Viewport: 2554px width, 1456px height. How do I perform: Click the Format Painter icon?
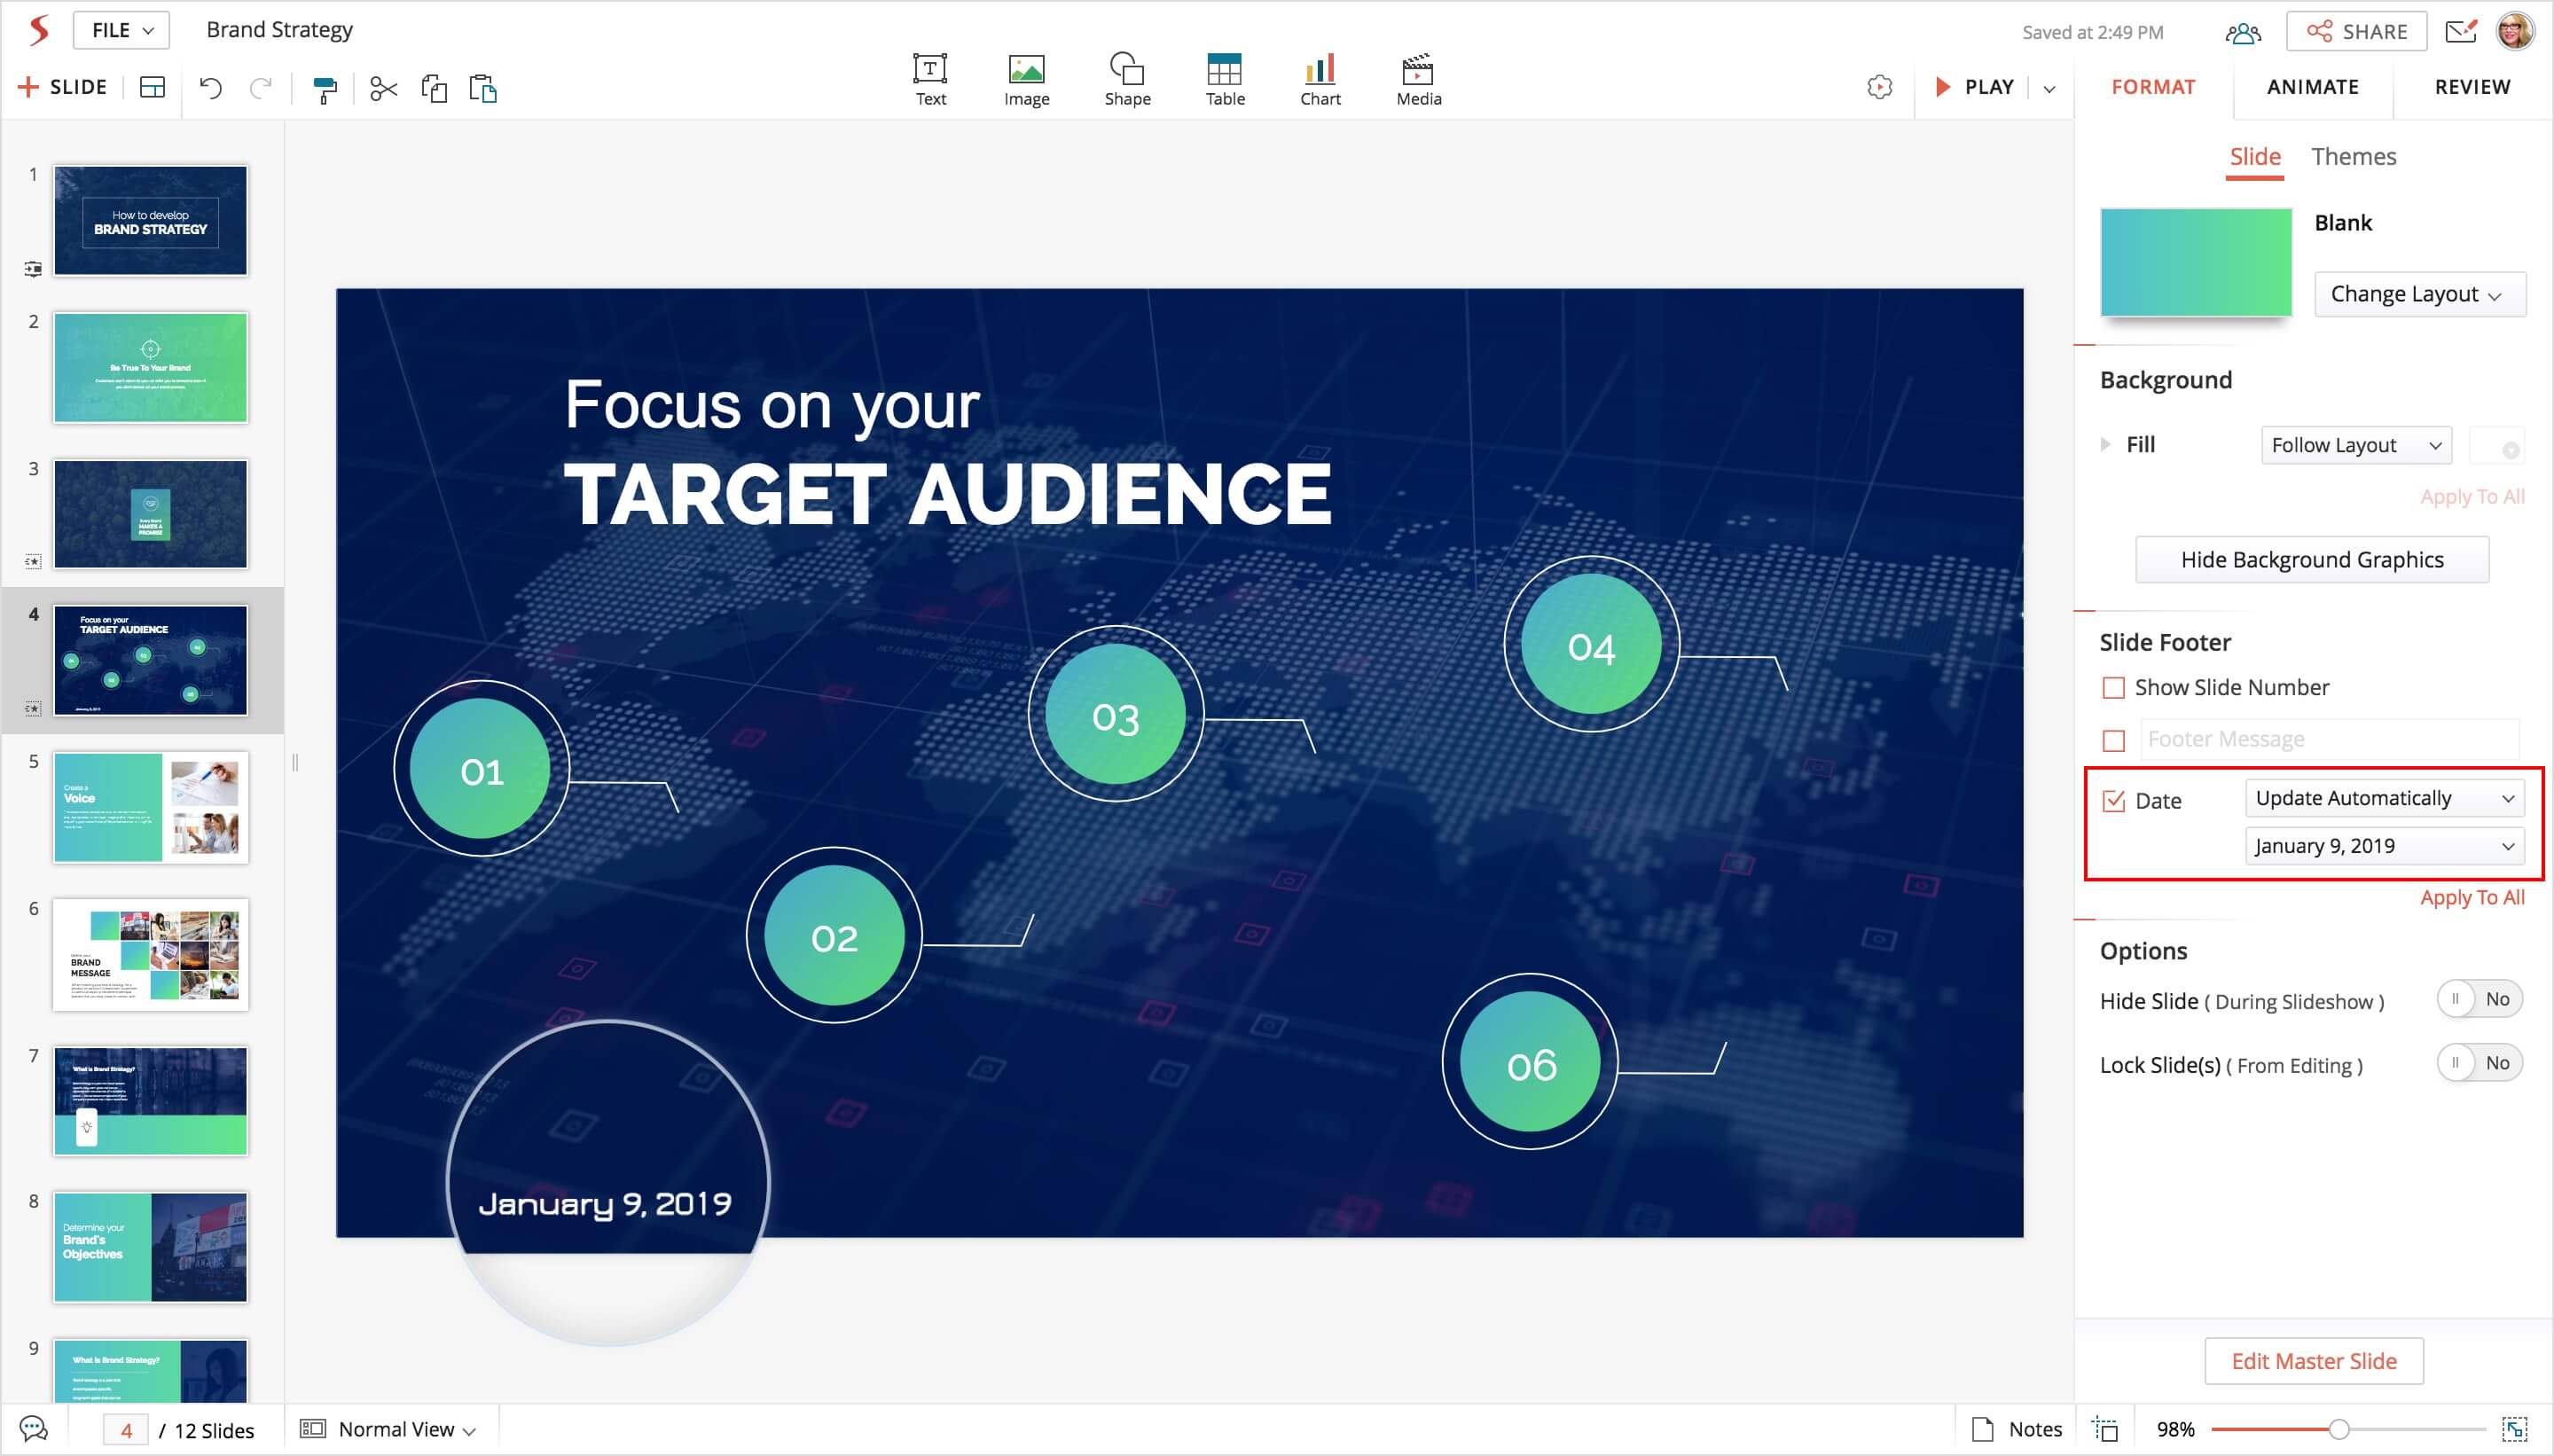tap(325, 89)
